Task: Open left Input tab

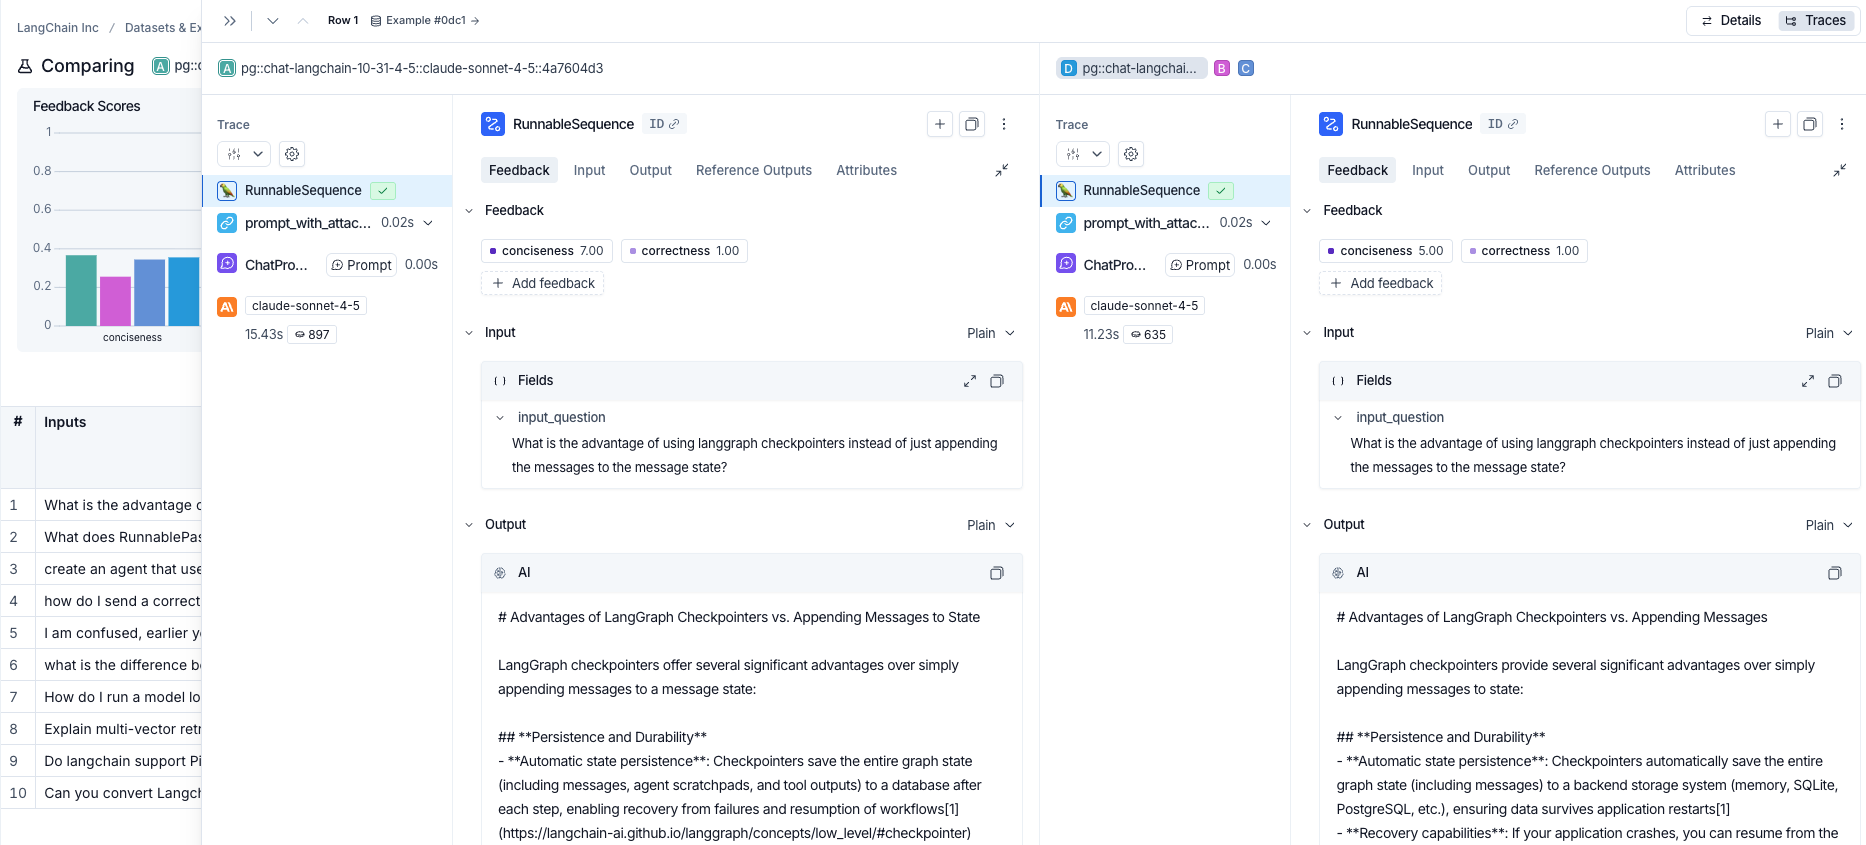Action: pos(589,170)
